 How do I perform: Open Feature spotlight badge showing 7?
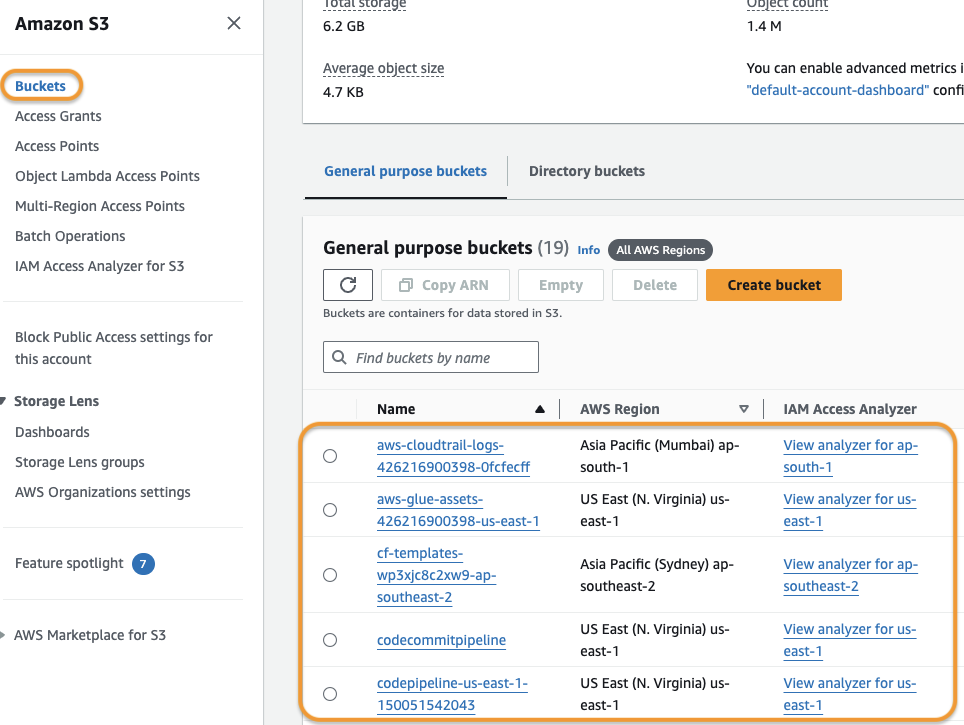(143, 564)
